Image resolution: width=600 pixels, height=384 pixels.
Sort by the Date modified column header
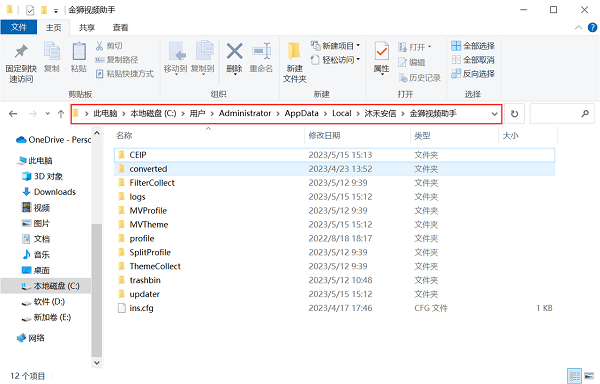357,135
